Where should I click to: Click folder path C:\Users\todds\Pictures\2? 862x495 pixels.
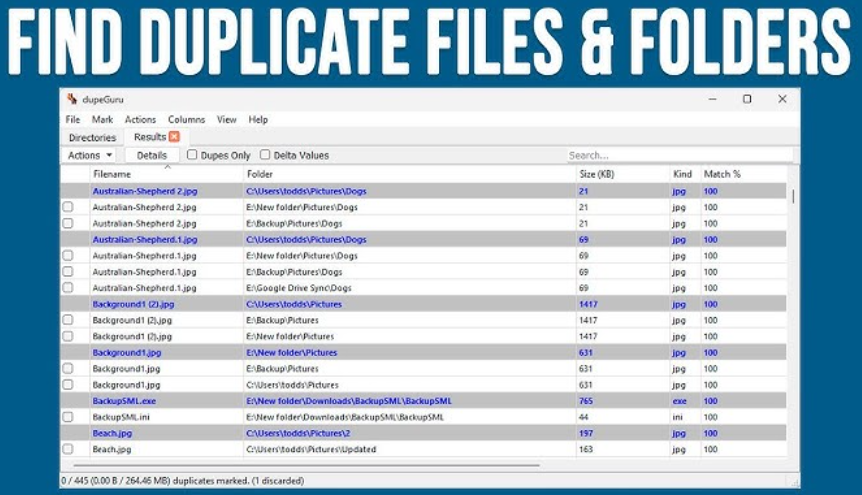tap(298, 433)
